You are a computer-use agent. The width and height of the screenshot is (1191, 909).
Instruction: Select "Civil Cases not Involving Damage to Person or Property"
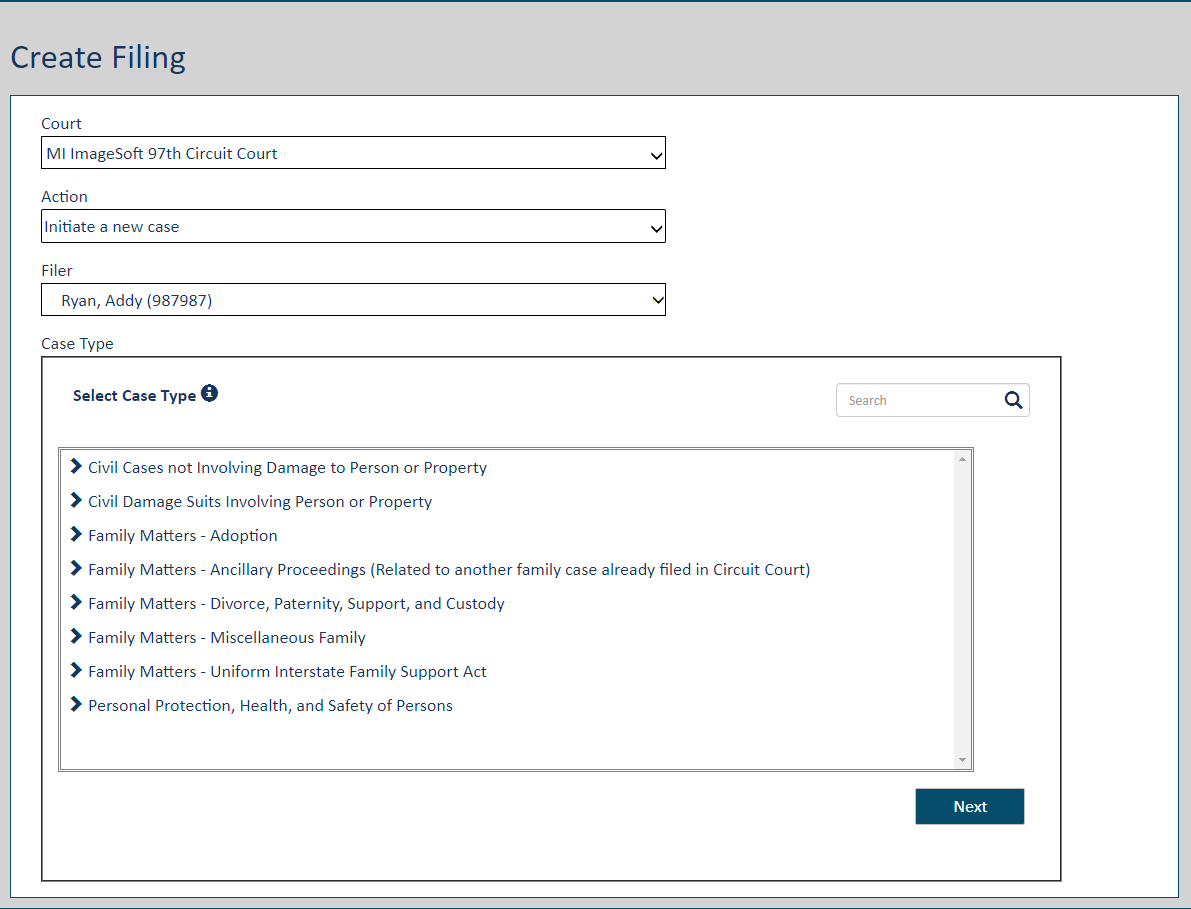click(x=287, y=468)
